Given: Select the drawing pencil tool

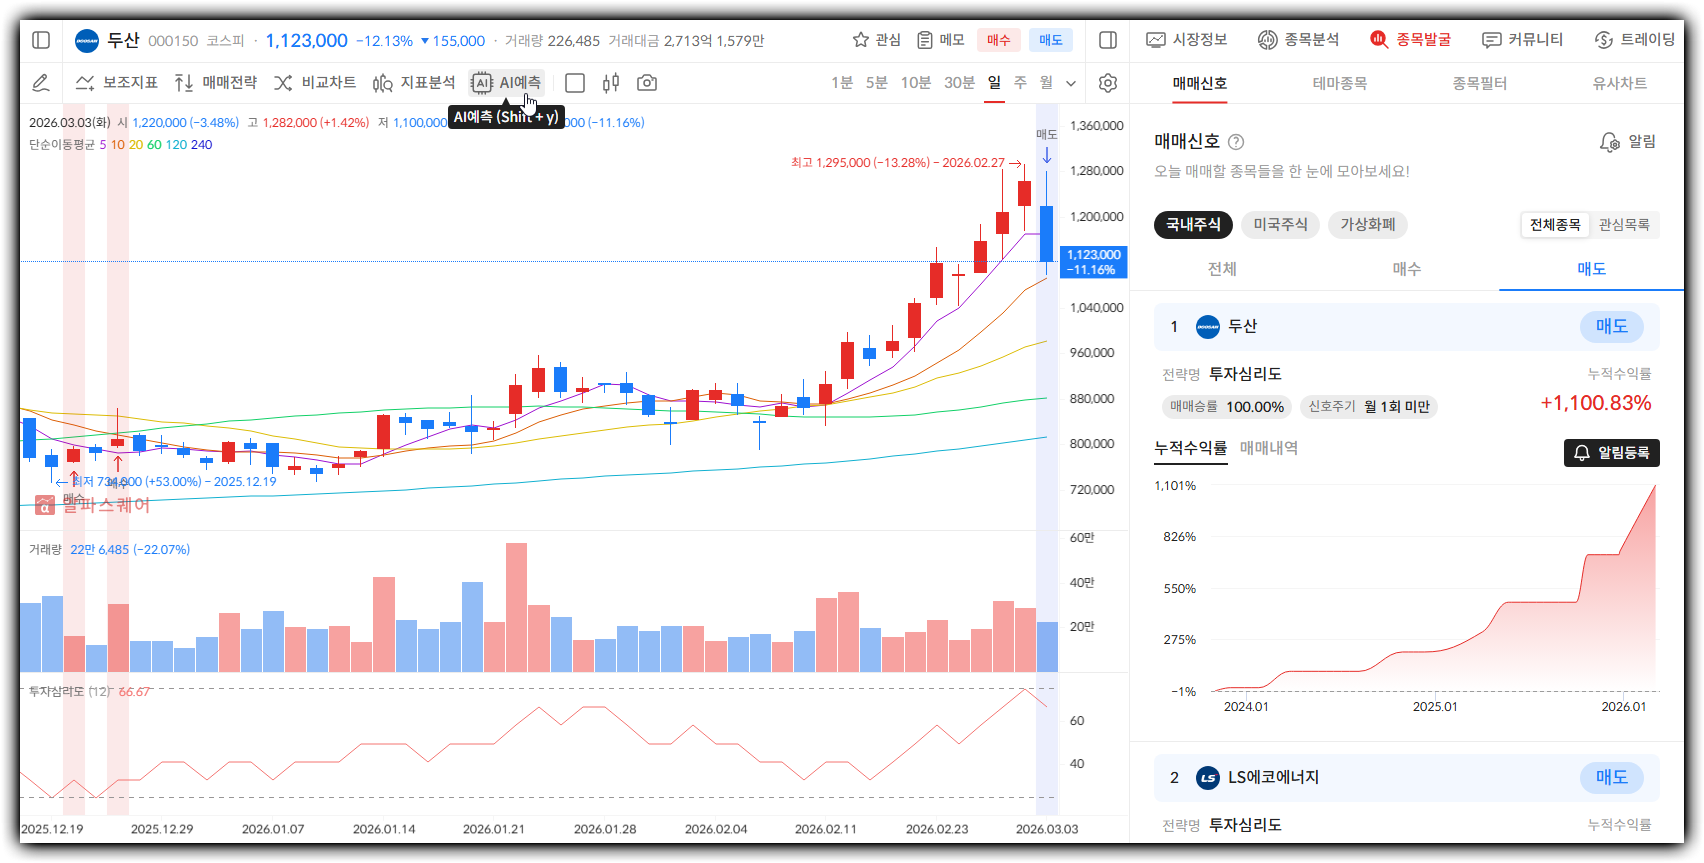Looking at the screenshot, I should click(x=41, y=83).
